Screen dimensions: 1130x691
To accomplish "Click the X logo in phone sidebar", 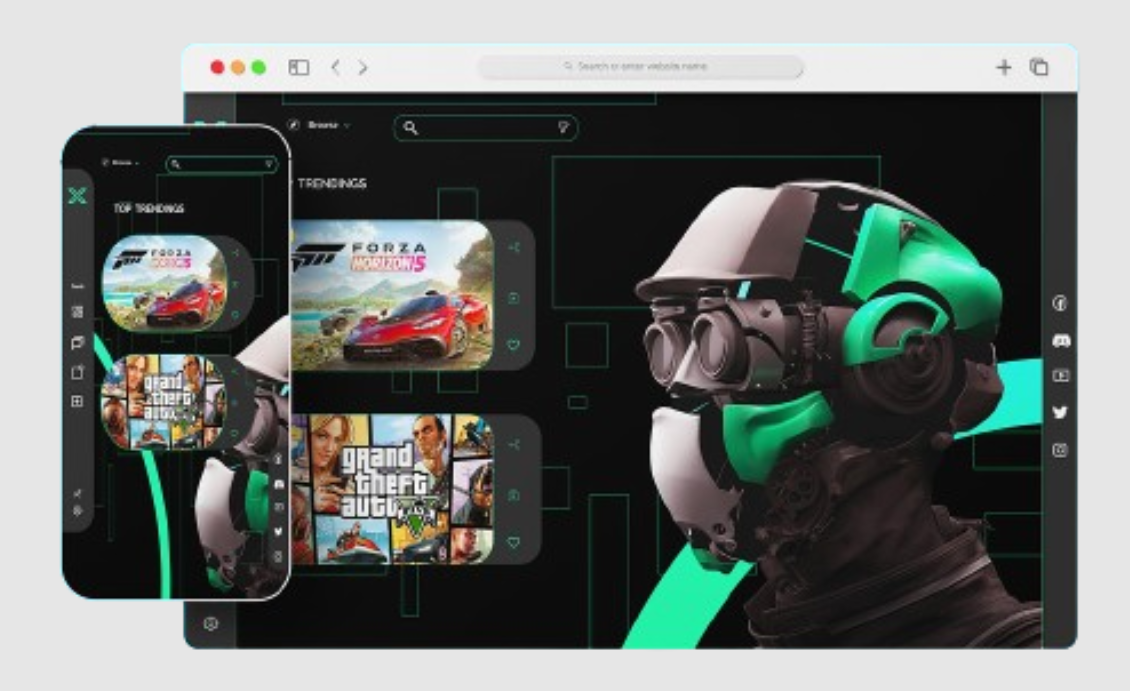I will pyautogui.click(x=77, y=195).
